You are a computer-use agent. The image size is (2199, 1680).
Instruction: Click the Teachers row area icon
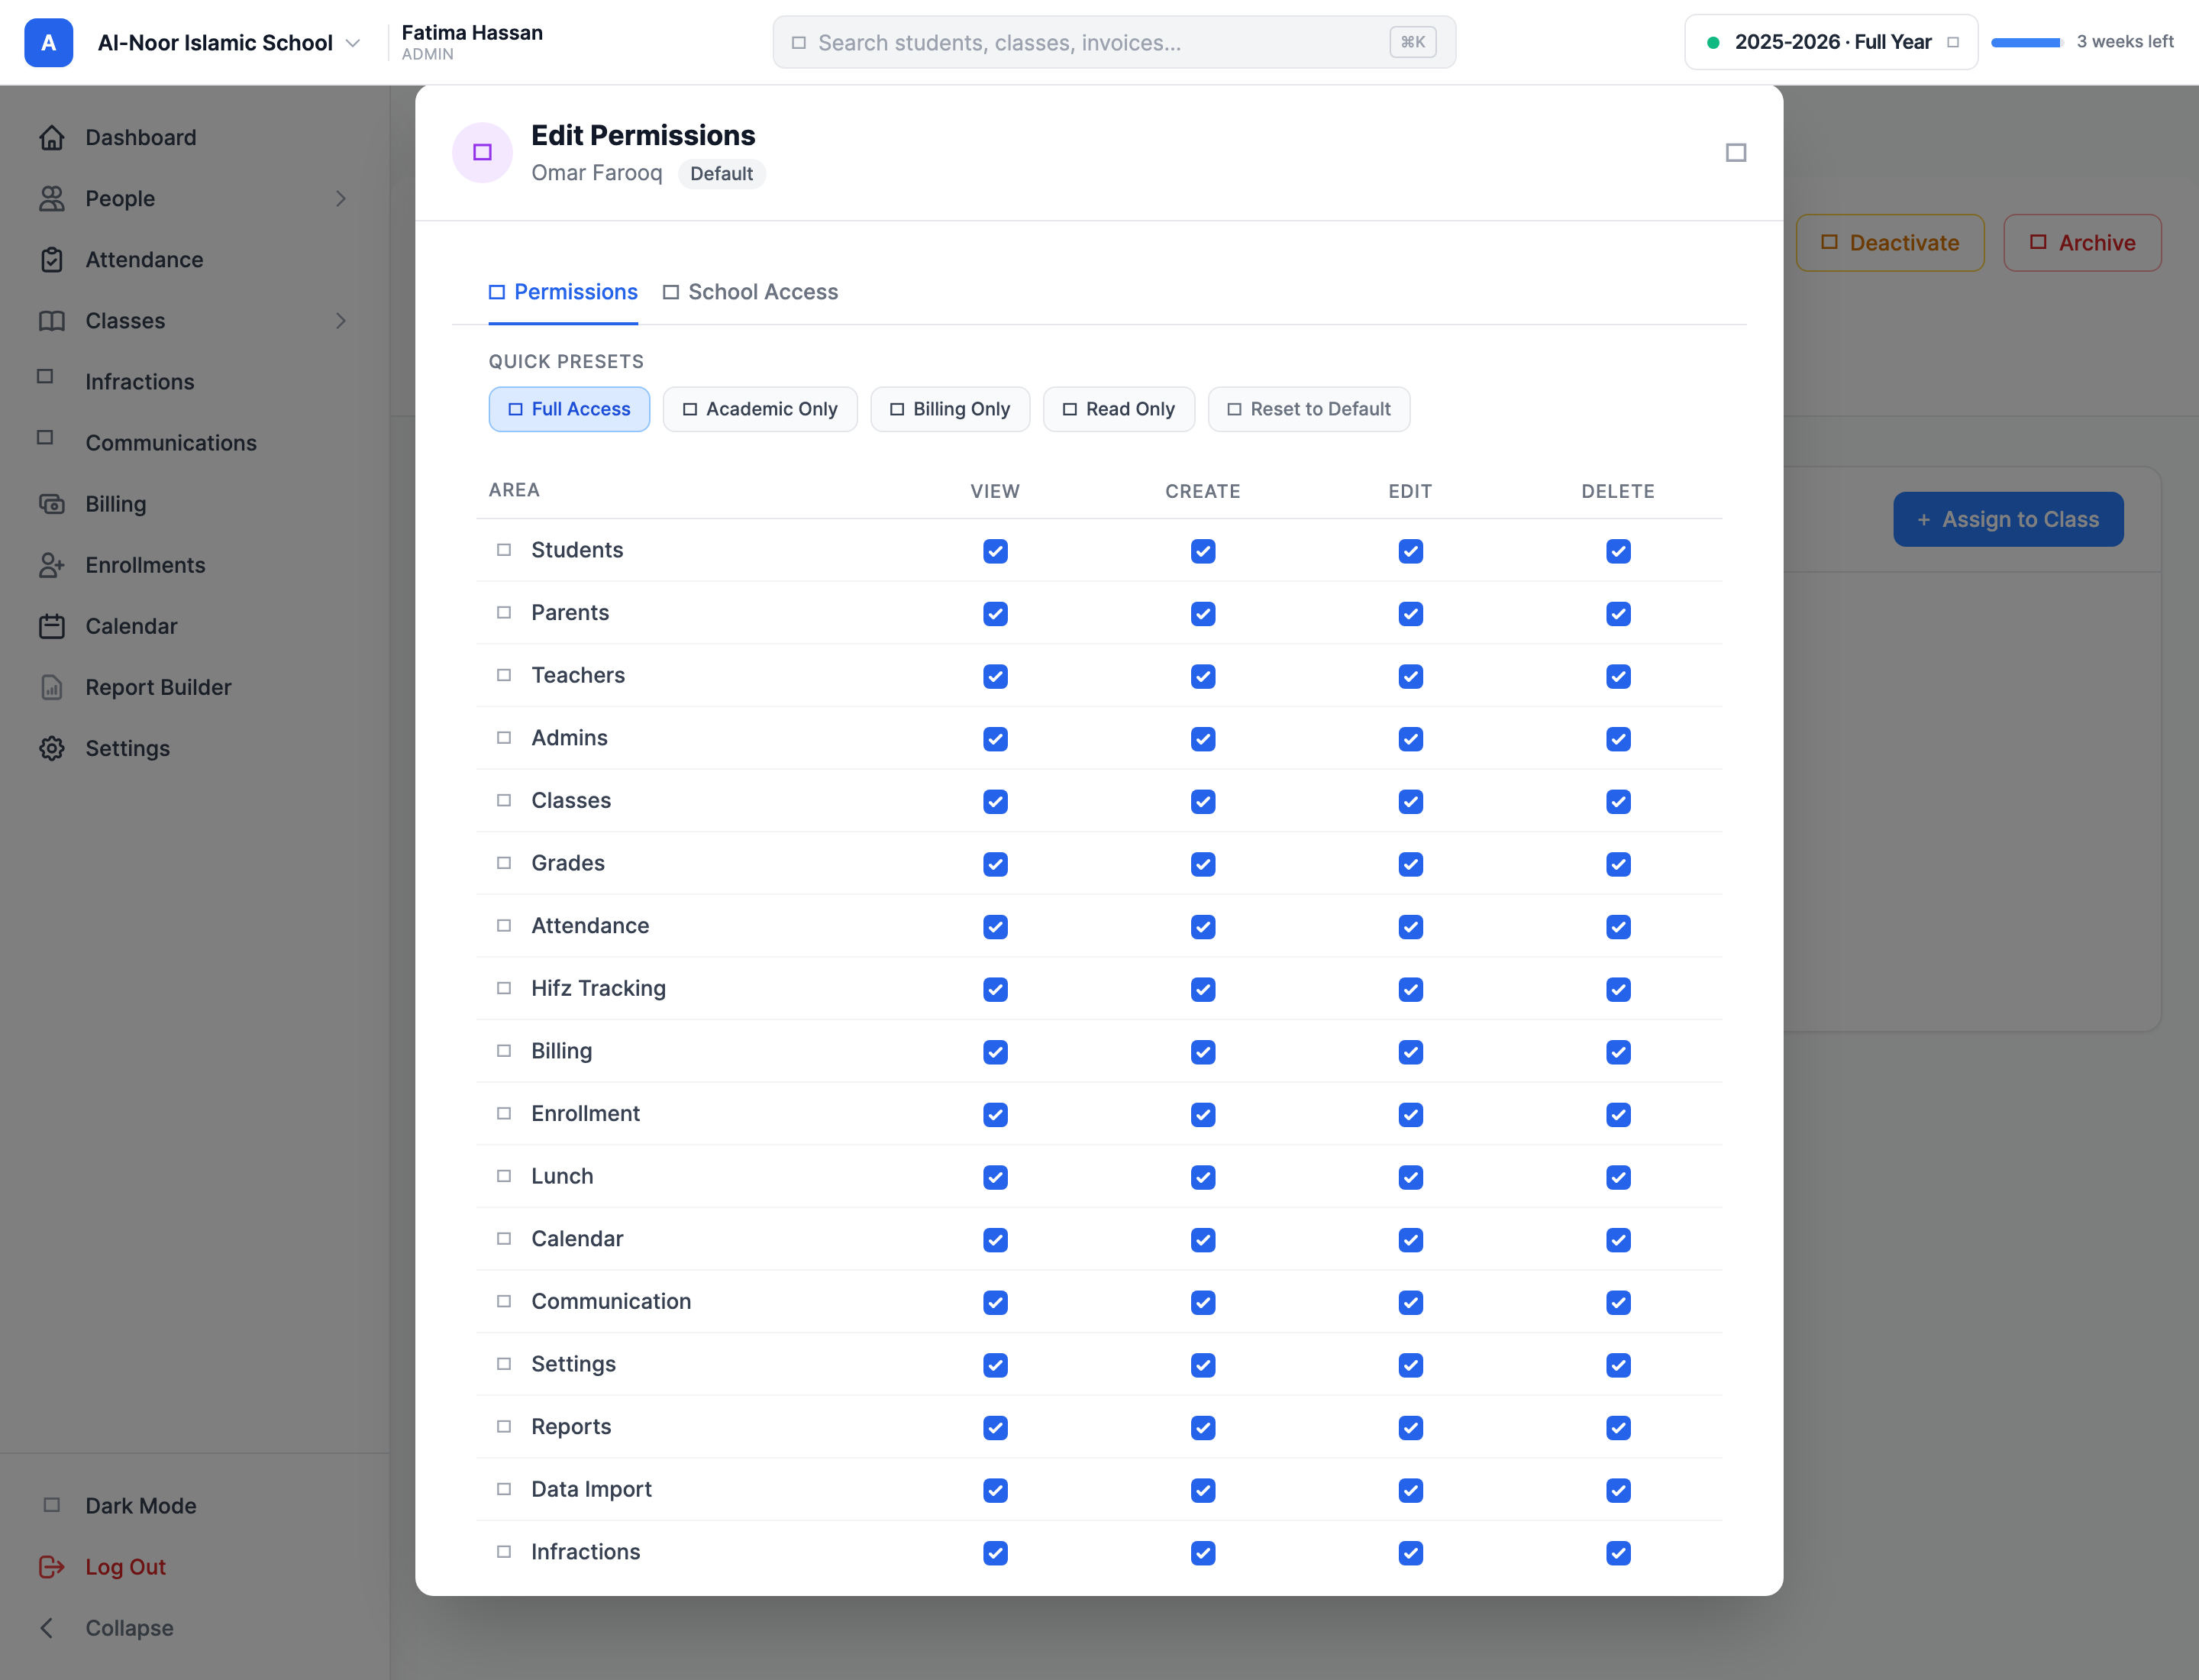click(504, 675)
